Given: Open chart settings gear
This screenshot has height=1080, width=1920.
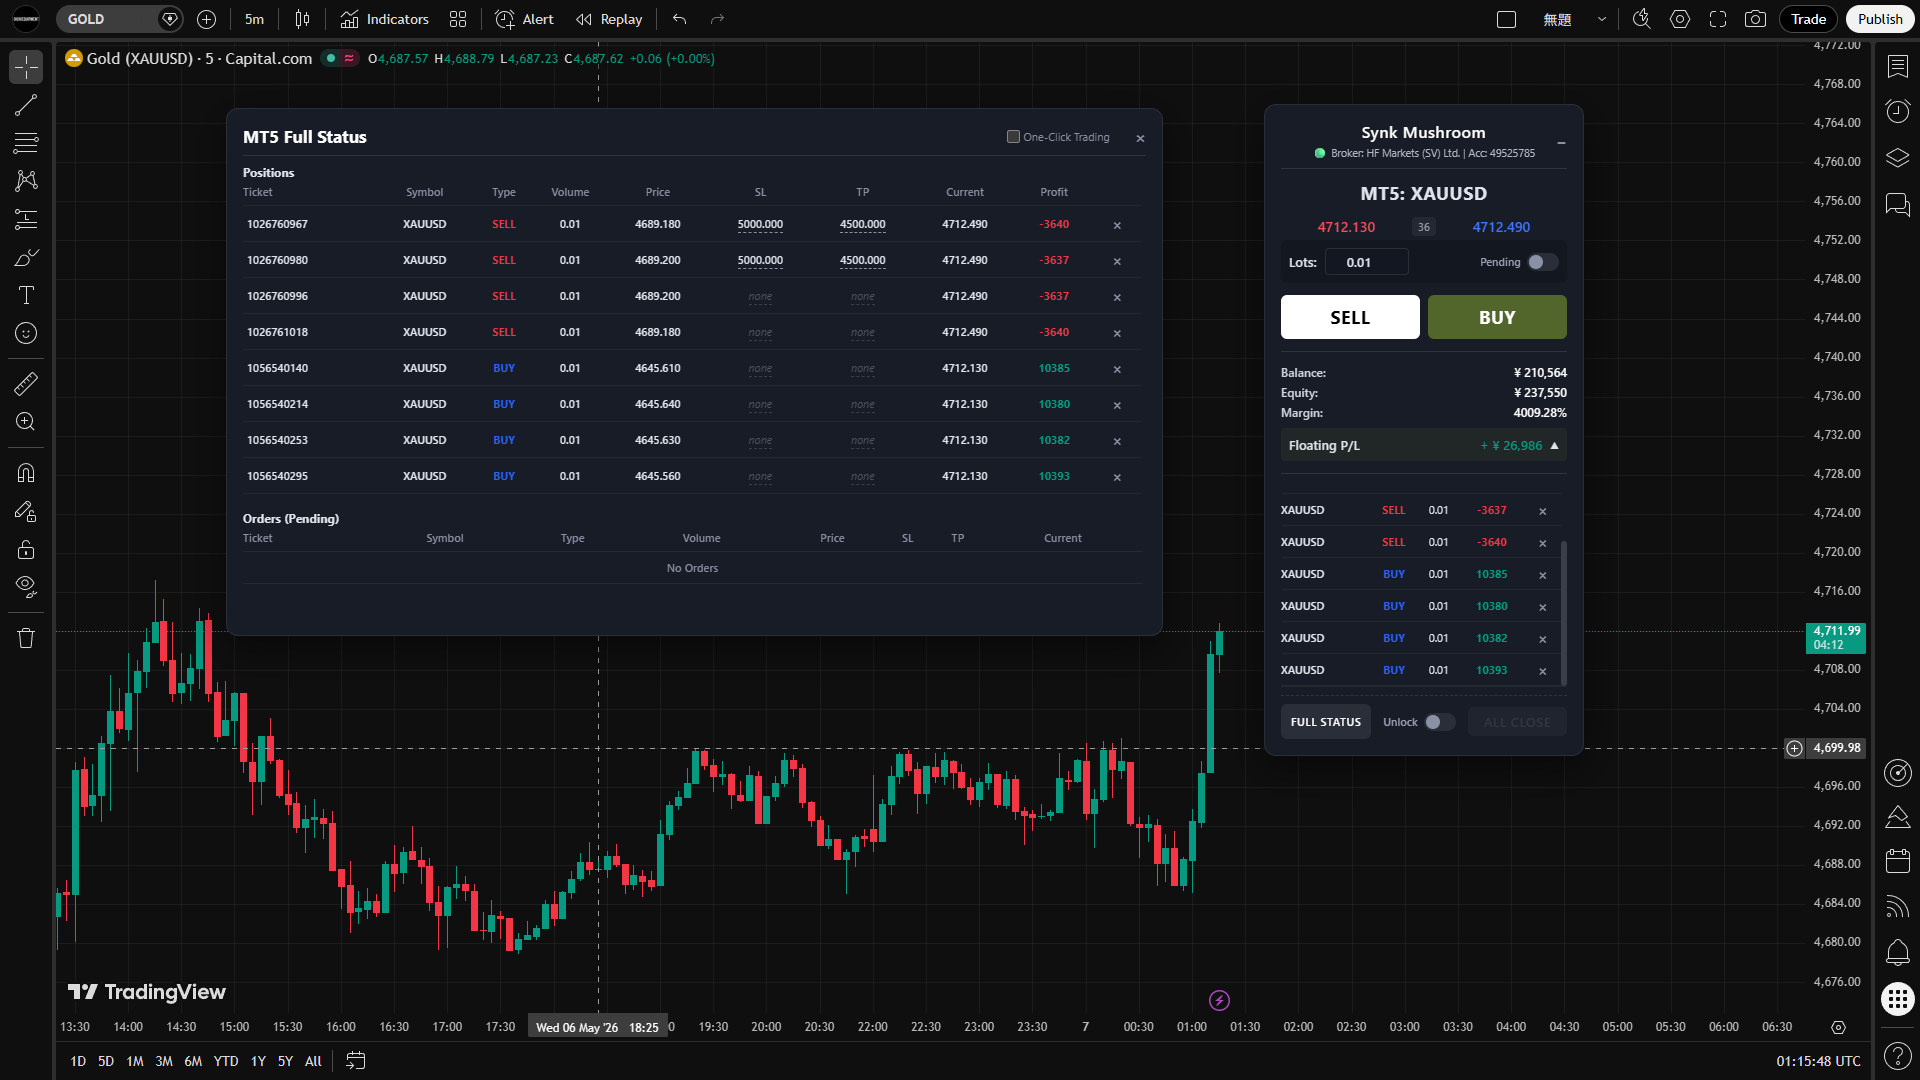Looking at the screenshot, I should pos(1680,19).
